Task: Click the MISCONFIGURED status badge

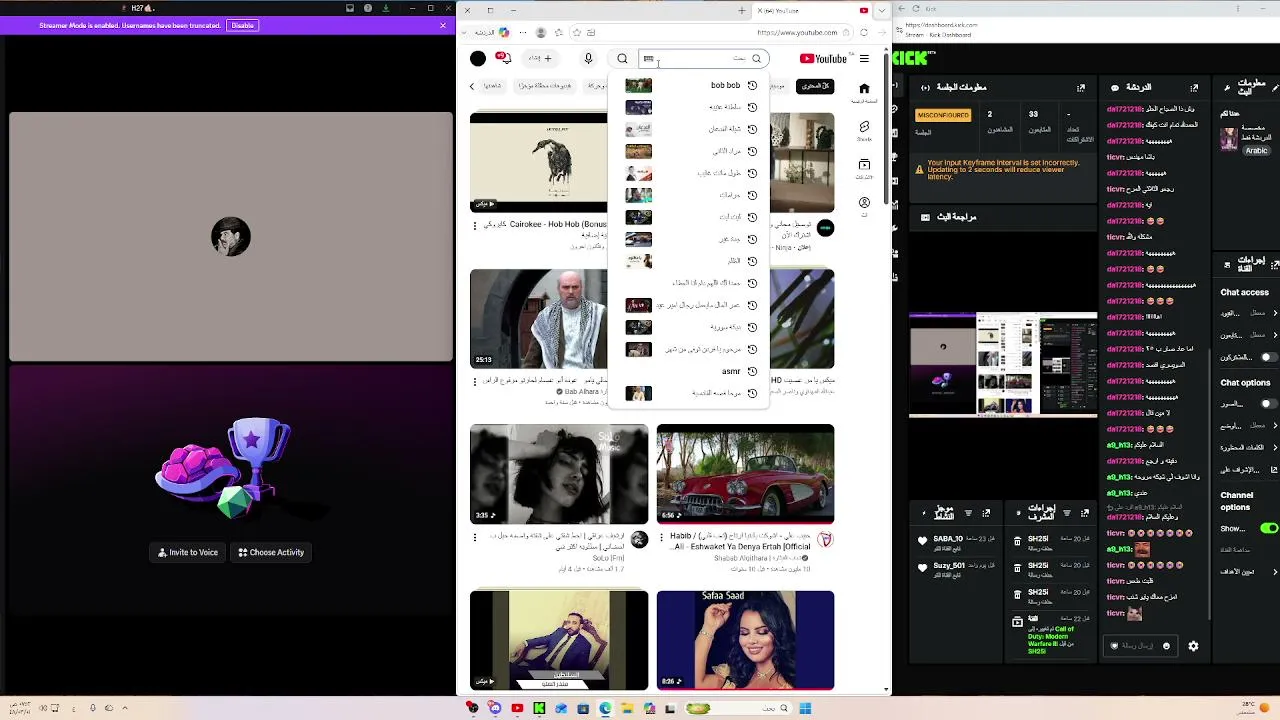Action: [943, 115]
